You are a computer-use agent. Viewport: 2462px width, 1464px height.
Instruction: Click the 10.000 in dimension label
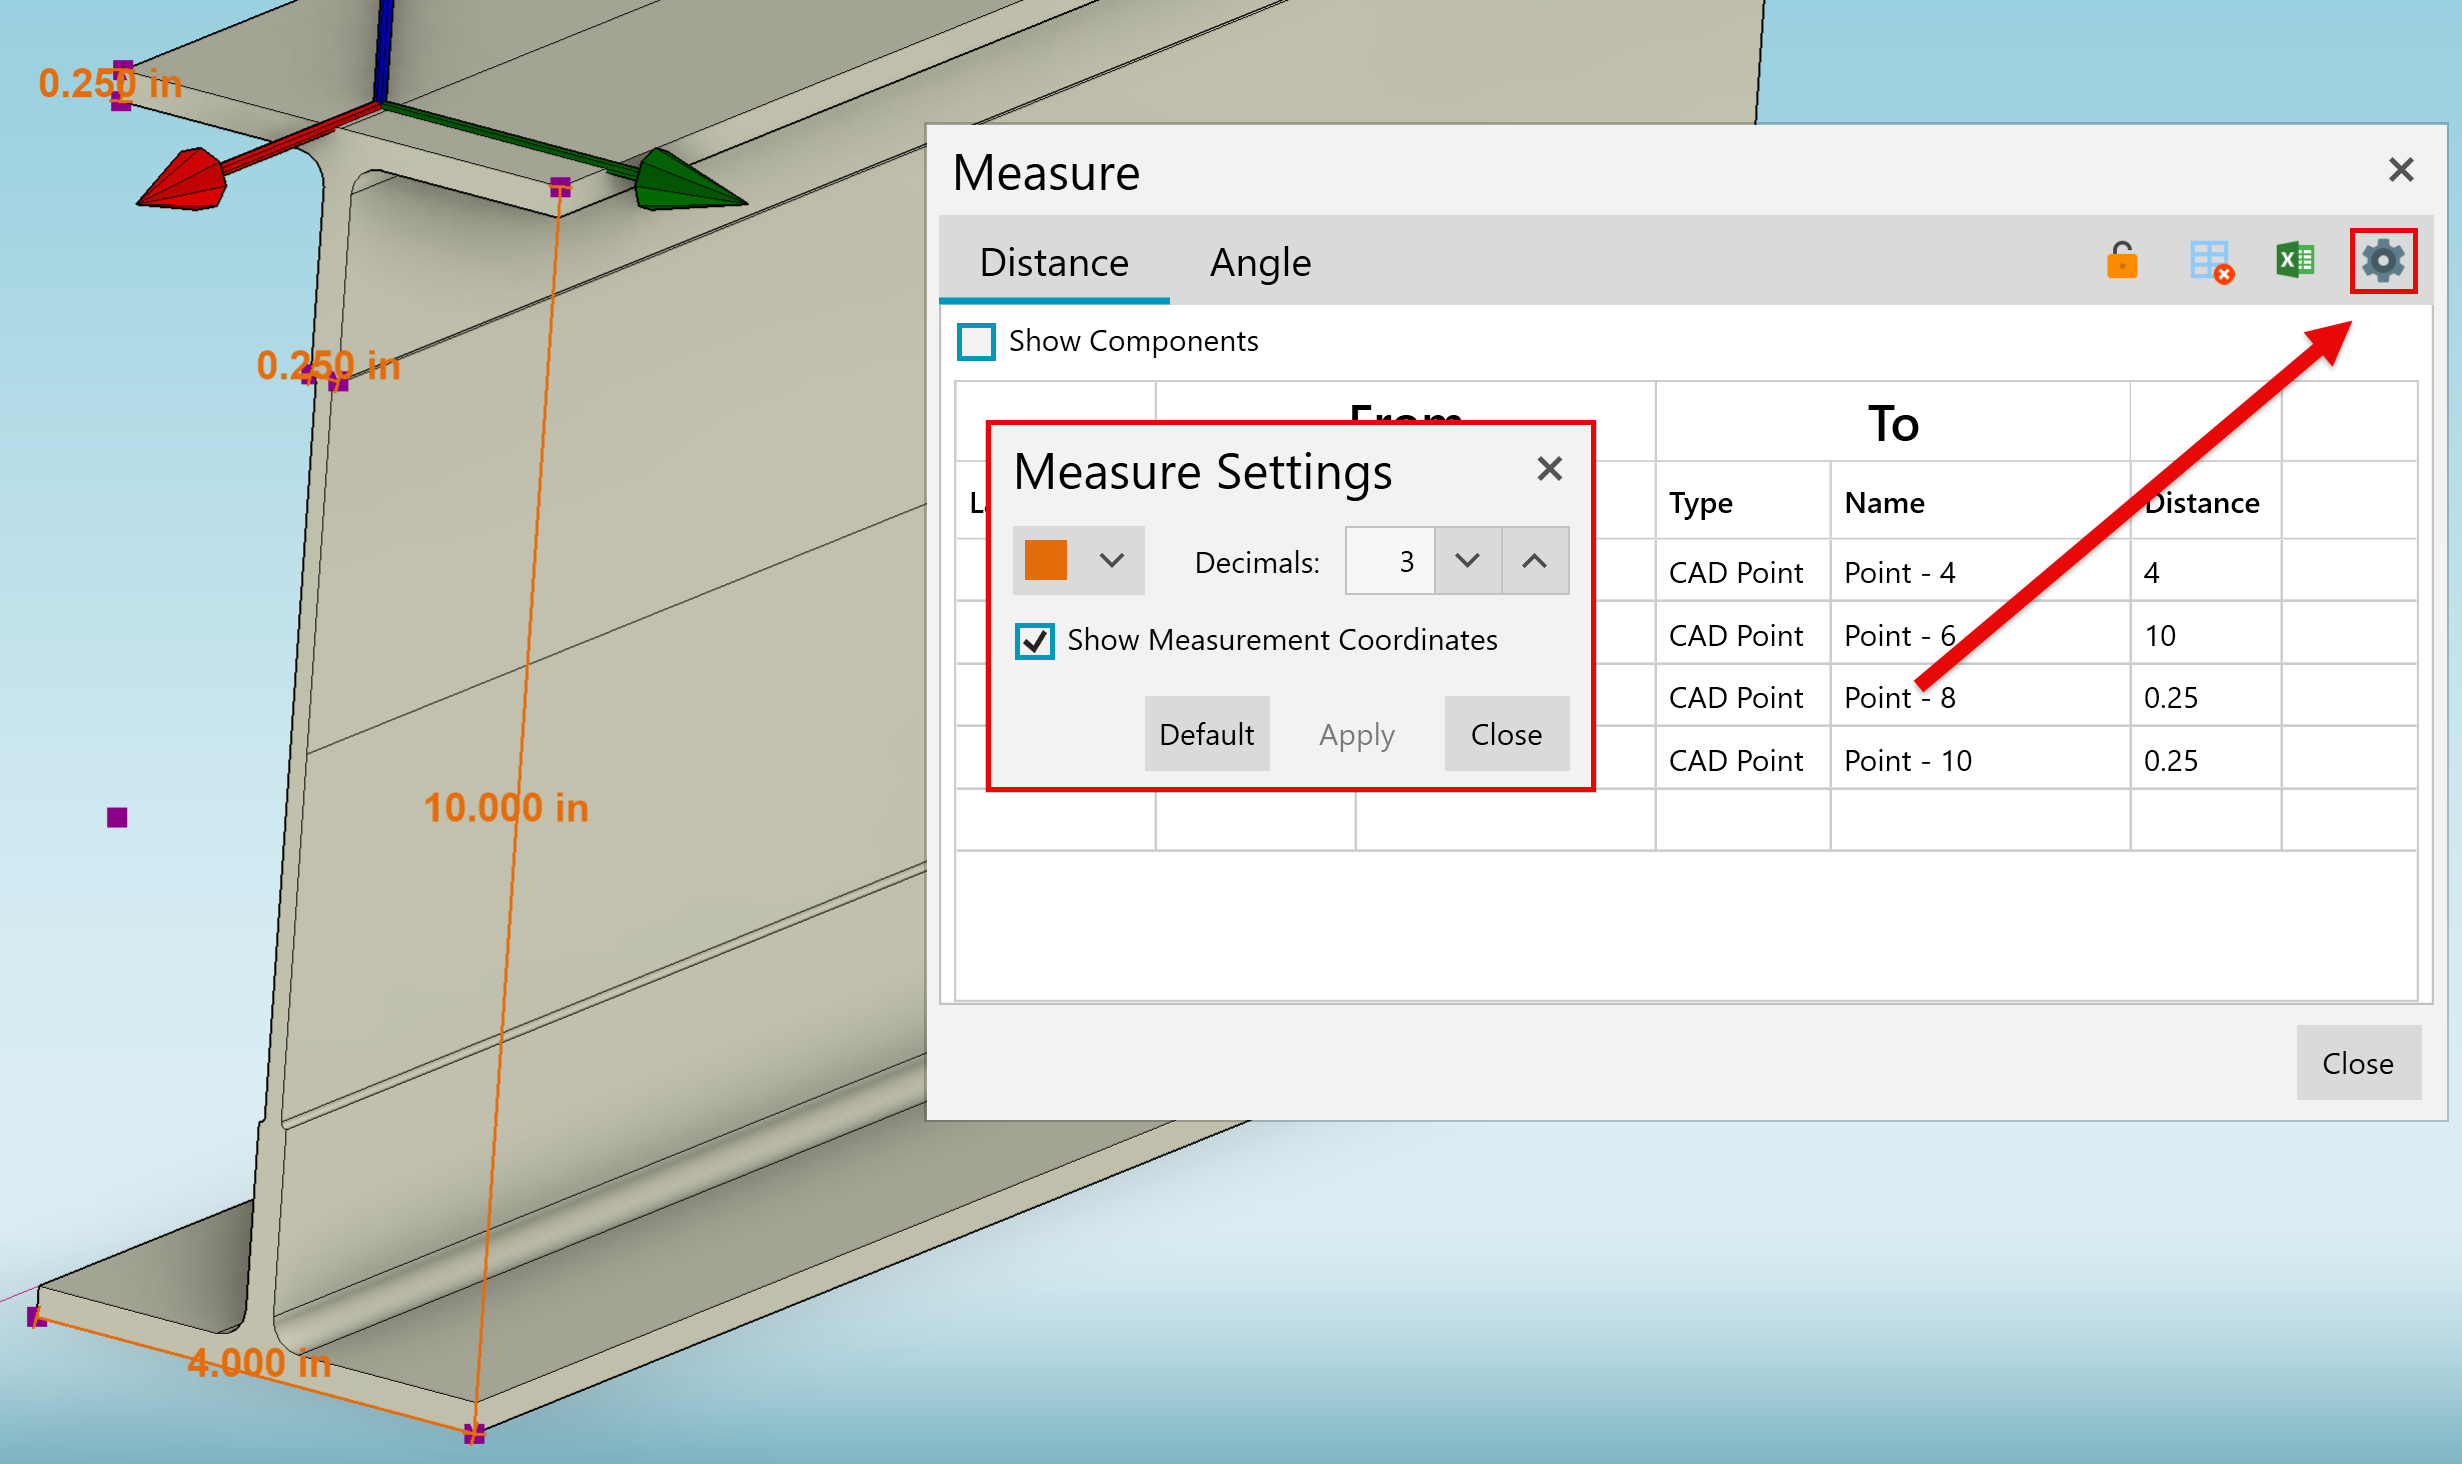(x=506, y=808)
